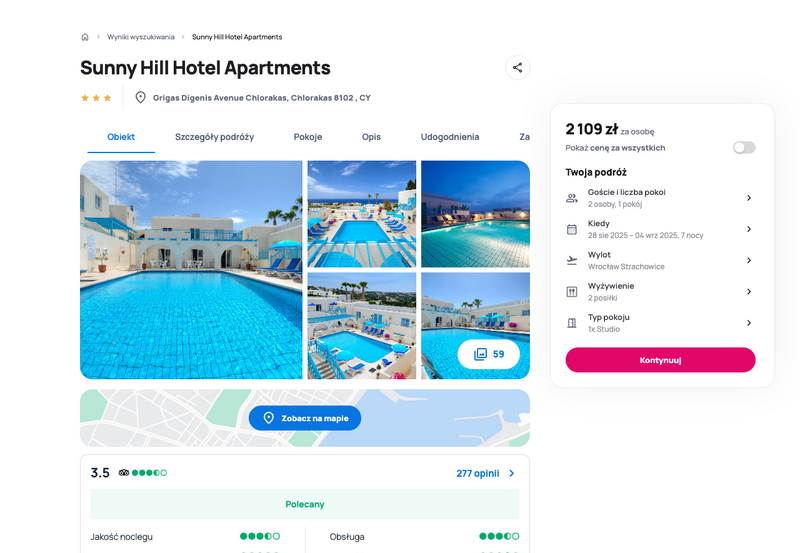
Task: Click the meal icon next to Wyżywienie
Action: coord(572,292)
